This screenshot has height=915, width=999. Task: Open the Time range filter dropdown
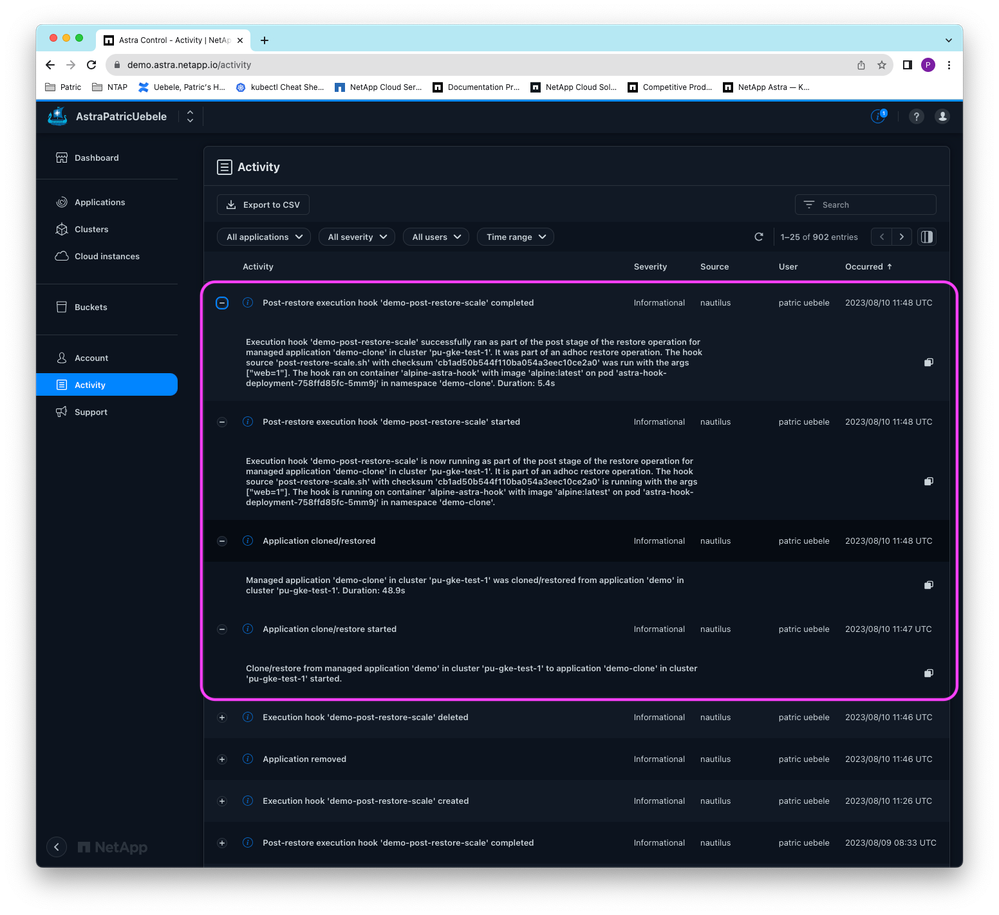[x=515, y=237]
